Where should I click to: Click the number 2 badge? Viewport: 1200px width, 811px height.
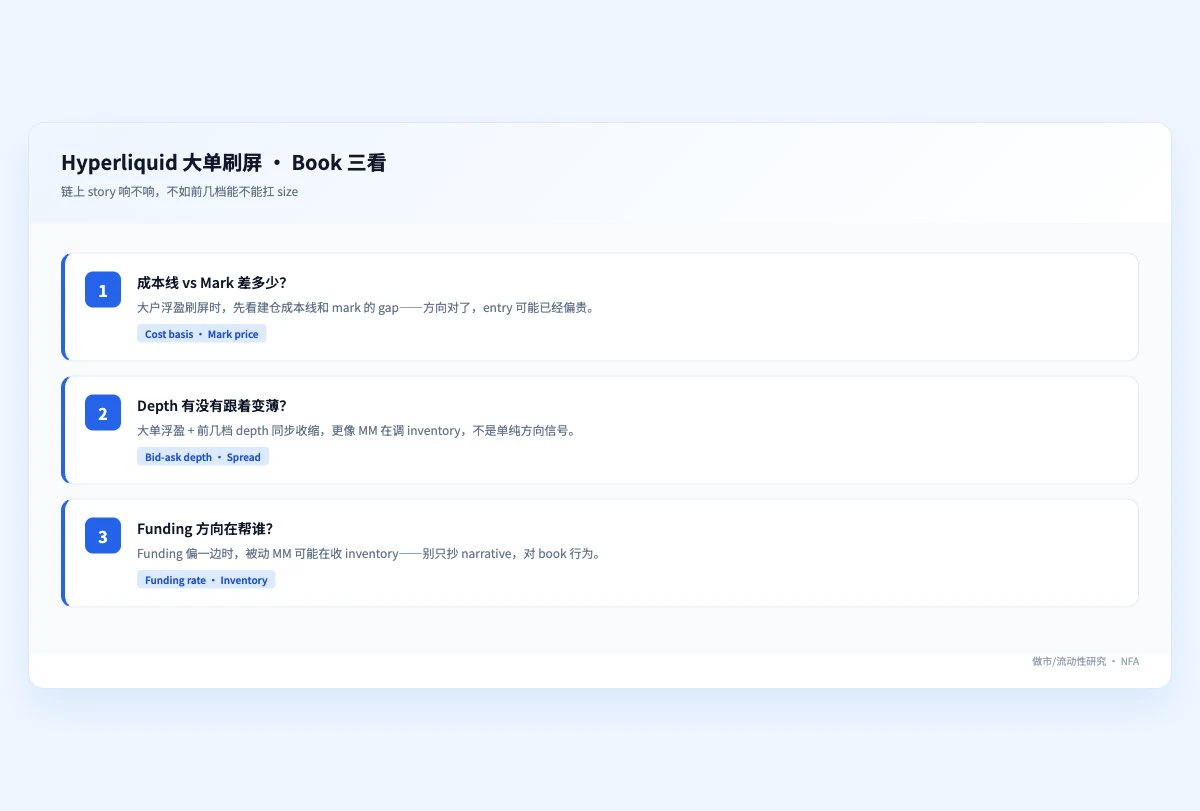pyautogui.click(x=103, y=414)
